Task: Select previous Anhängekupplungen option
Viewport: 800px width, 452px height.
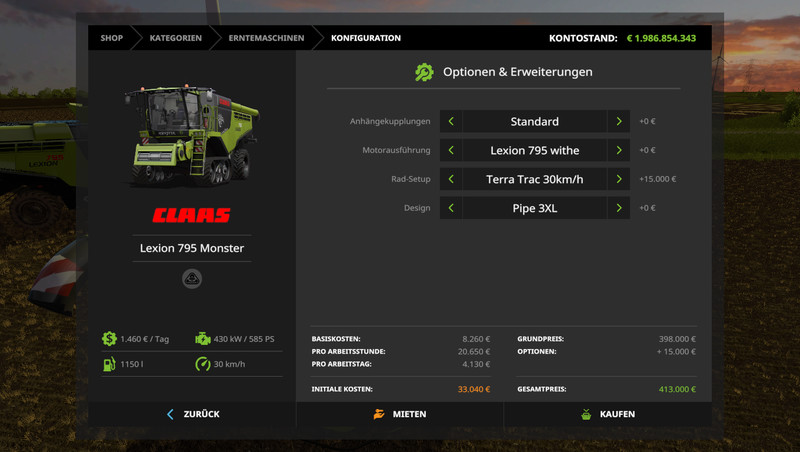Action: tap(451, 122)
